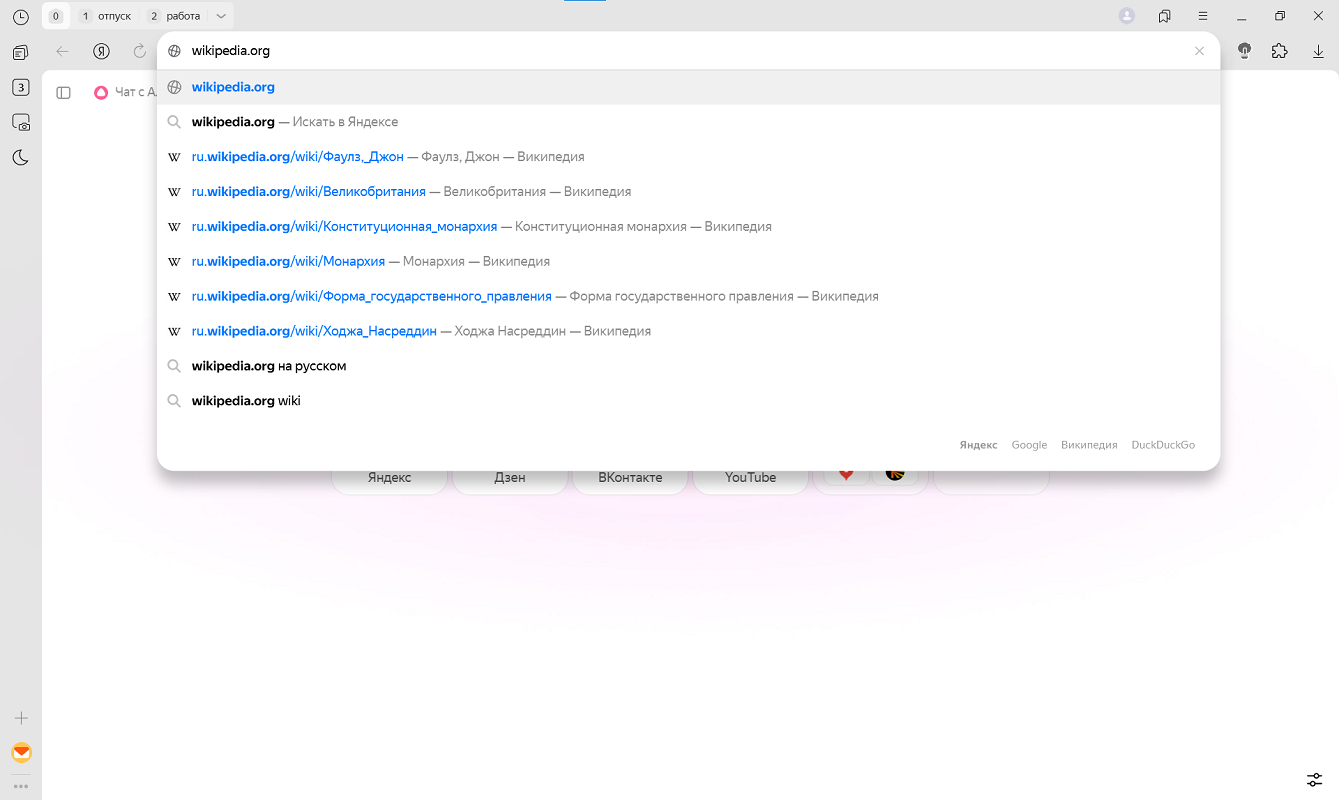Expand the tab groups dropdown chevron
Screen dimensions: 1339x800
[221, 16]
